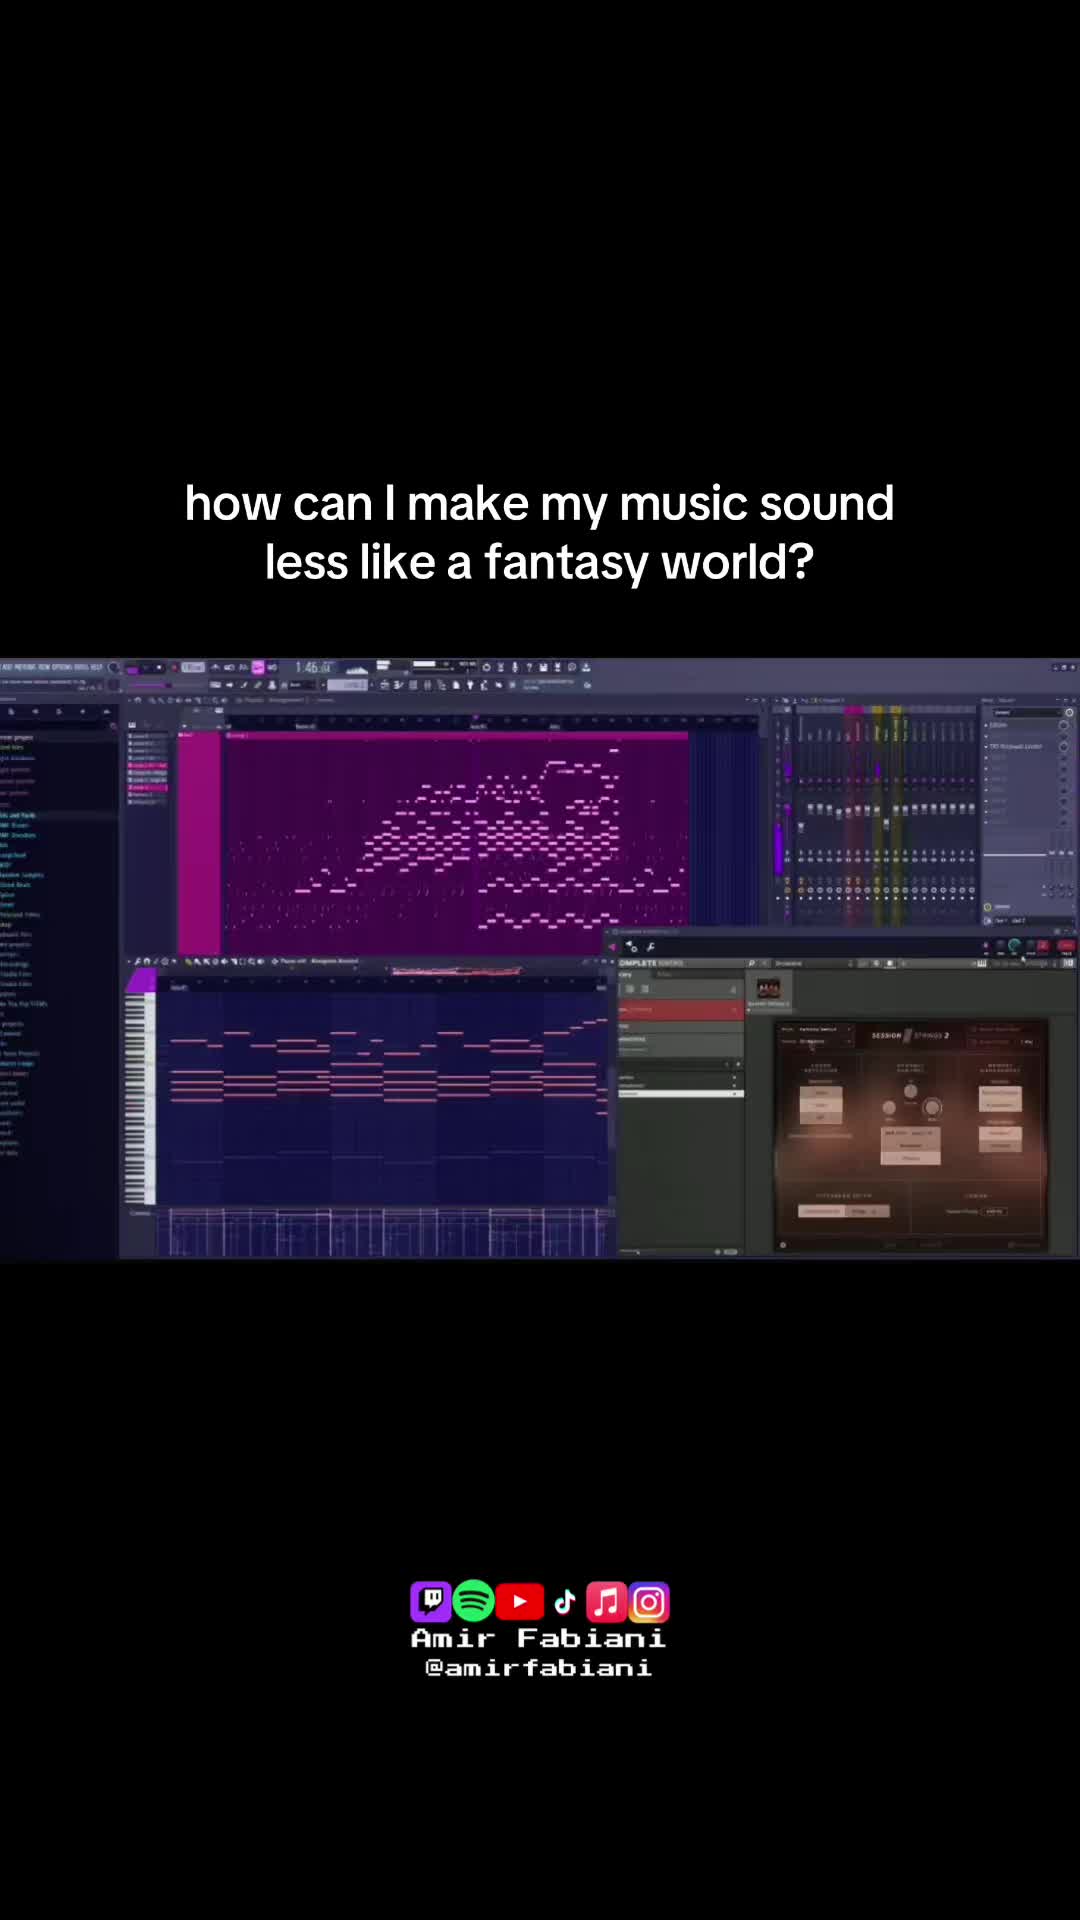The height and width of the screenshot is (1920, 1080).
Task: Click the Apple Music logo icon
Action: coord(606,1601)
